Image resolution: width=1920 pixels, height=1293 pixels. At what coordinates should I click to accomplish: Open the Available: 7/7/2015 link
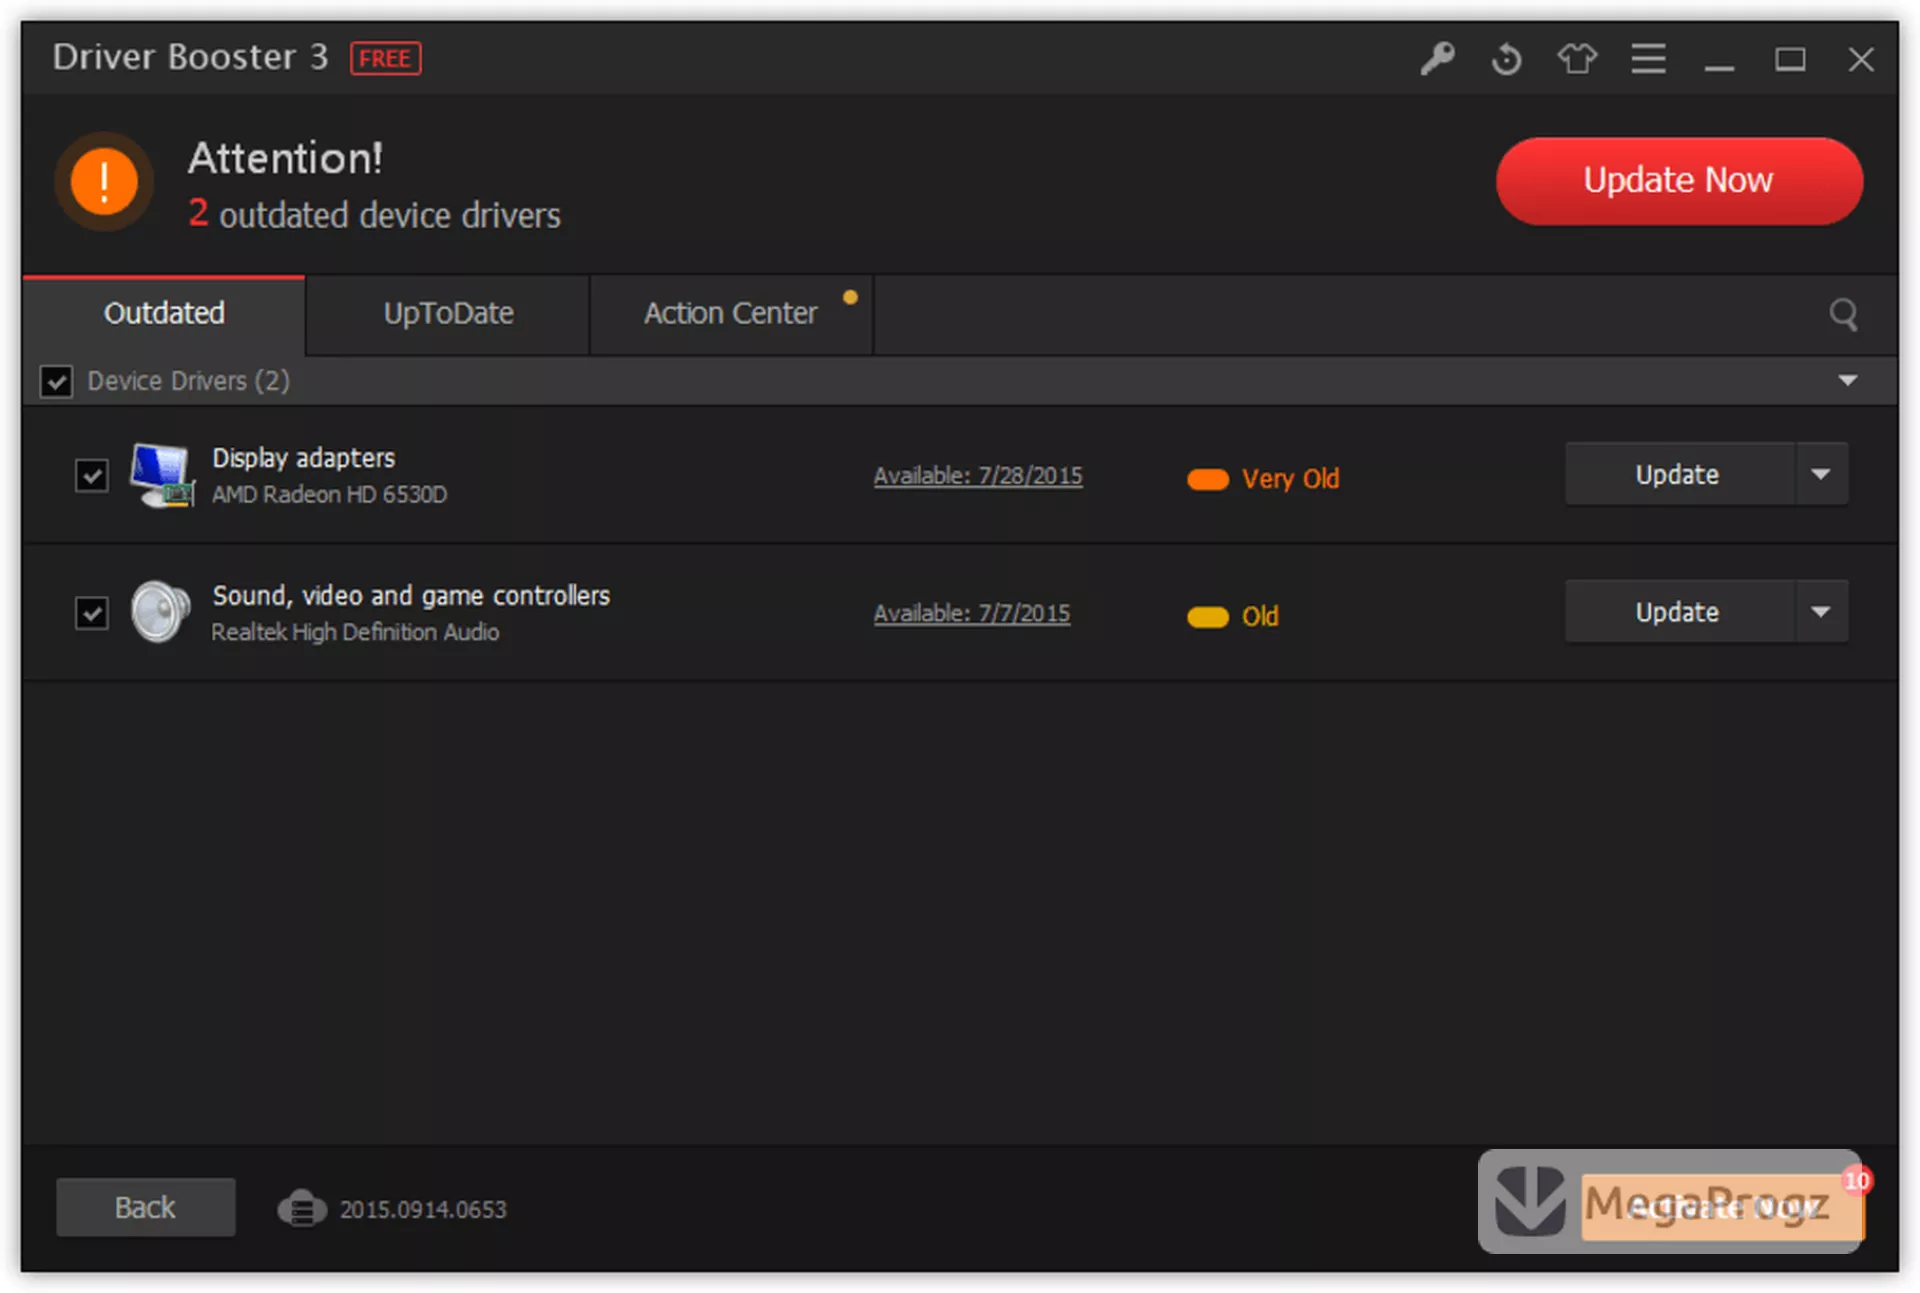coord(971,613)
